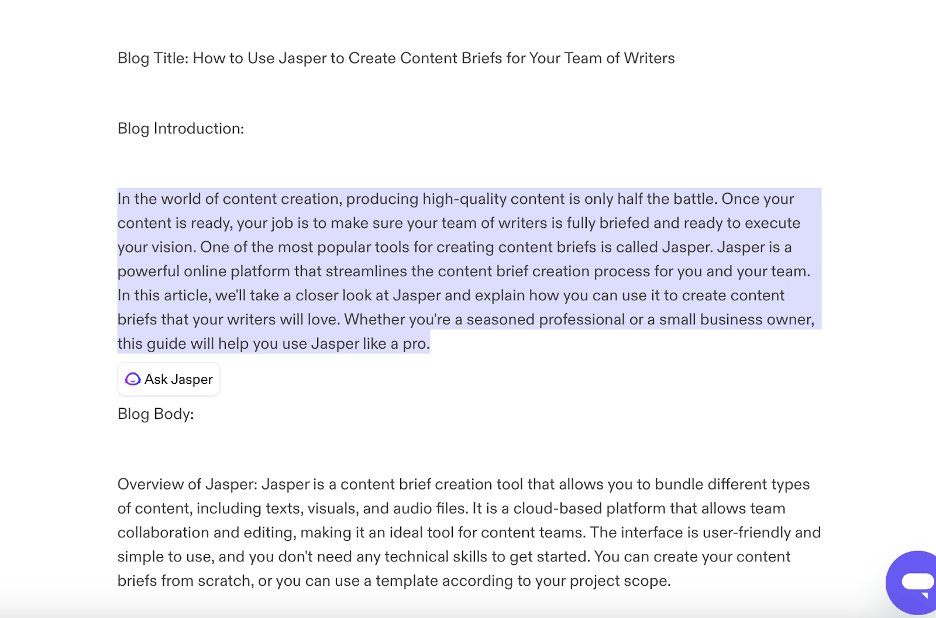
Task: Click "In this article" sentence start
Action: coord(164,295)
